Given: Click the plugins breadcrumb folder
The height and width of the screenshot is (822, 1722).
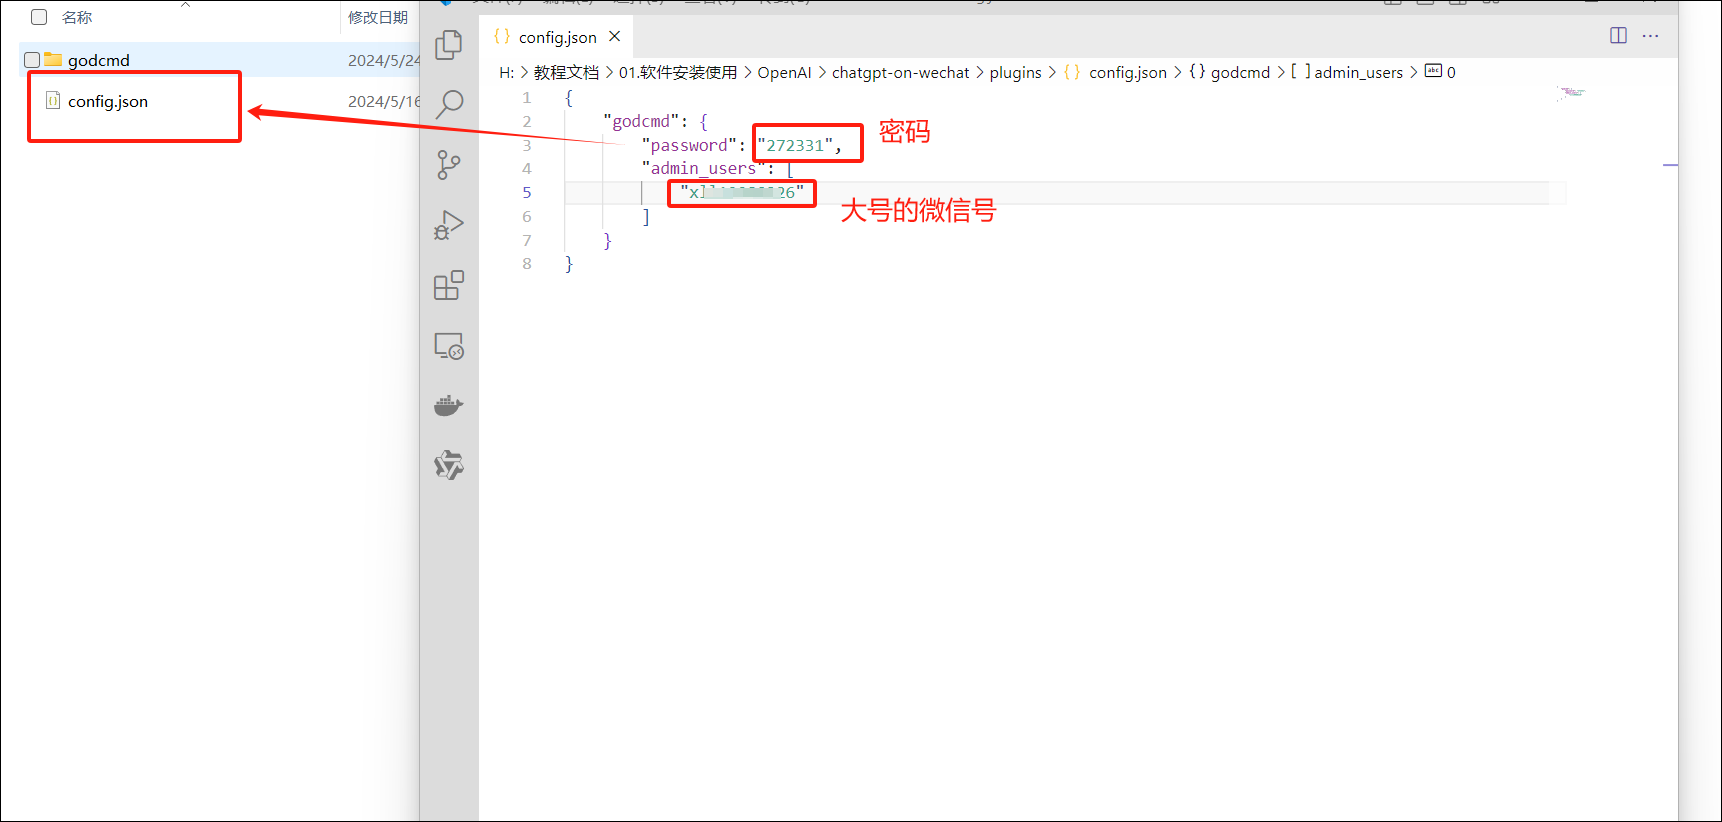Looking at the screenshot, I should point(1015,72).
